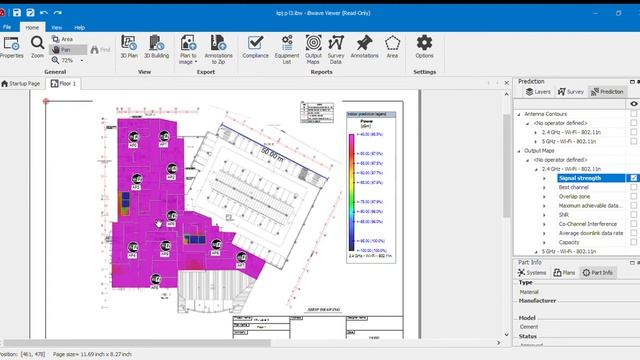The width and height of the screenshot is (640, 360).
Task: Open the zoom percentage dropdown arrow
Action: coord(82,60)
